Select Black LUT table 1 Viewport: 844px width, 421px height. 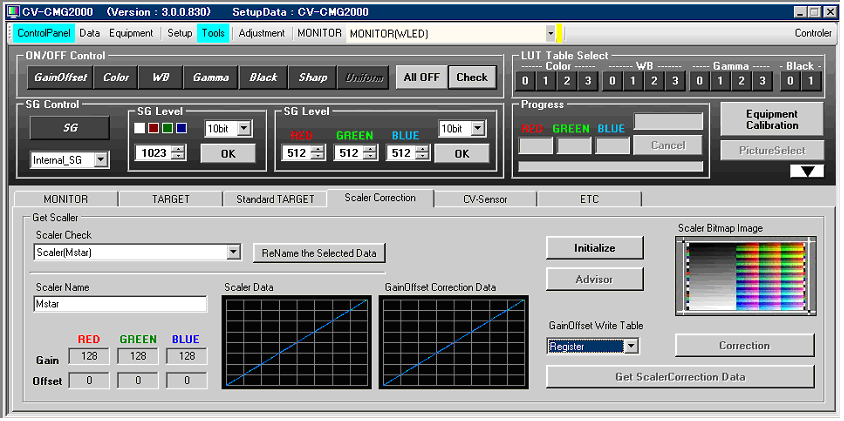coord(811,81)
